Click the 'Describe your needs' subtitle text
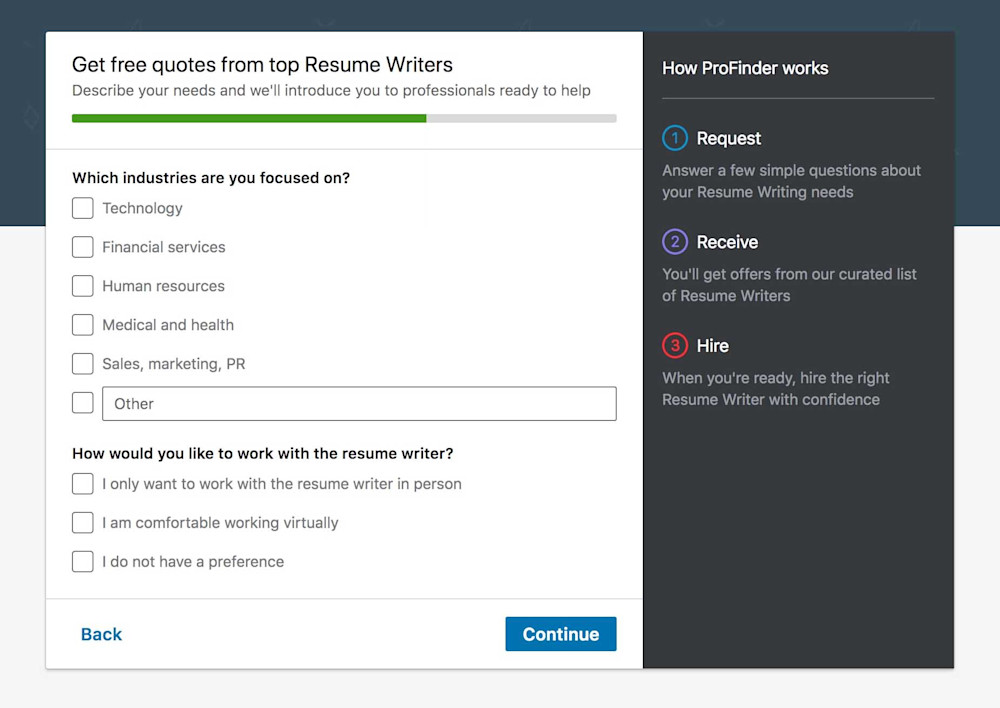 point(331,91)
